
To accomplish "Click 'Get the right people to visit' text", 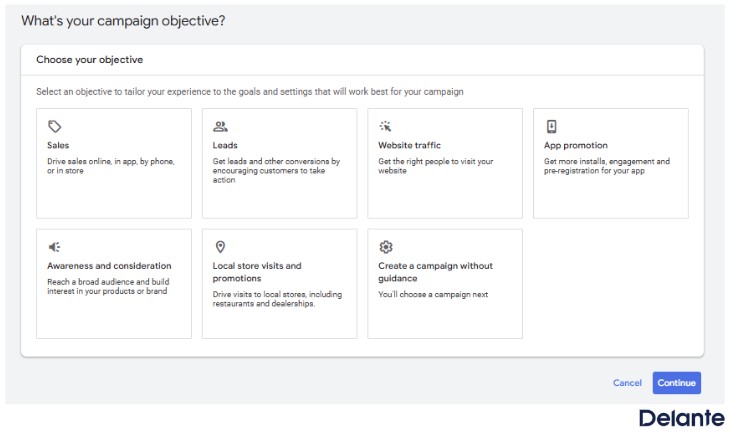I will pyautogui.click(x=435, y=166).
